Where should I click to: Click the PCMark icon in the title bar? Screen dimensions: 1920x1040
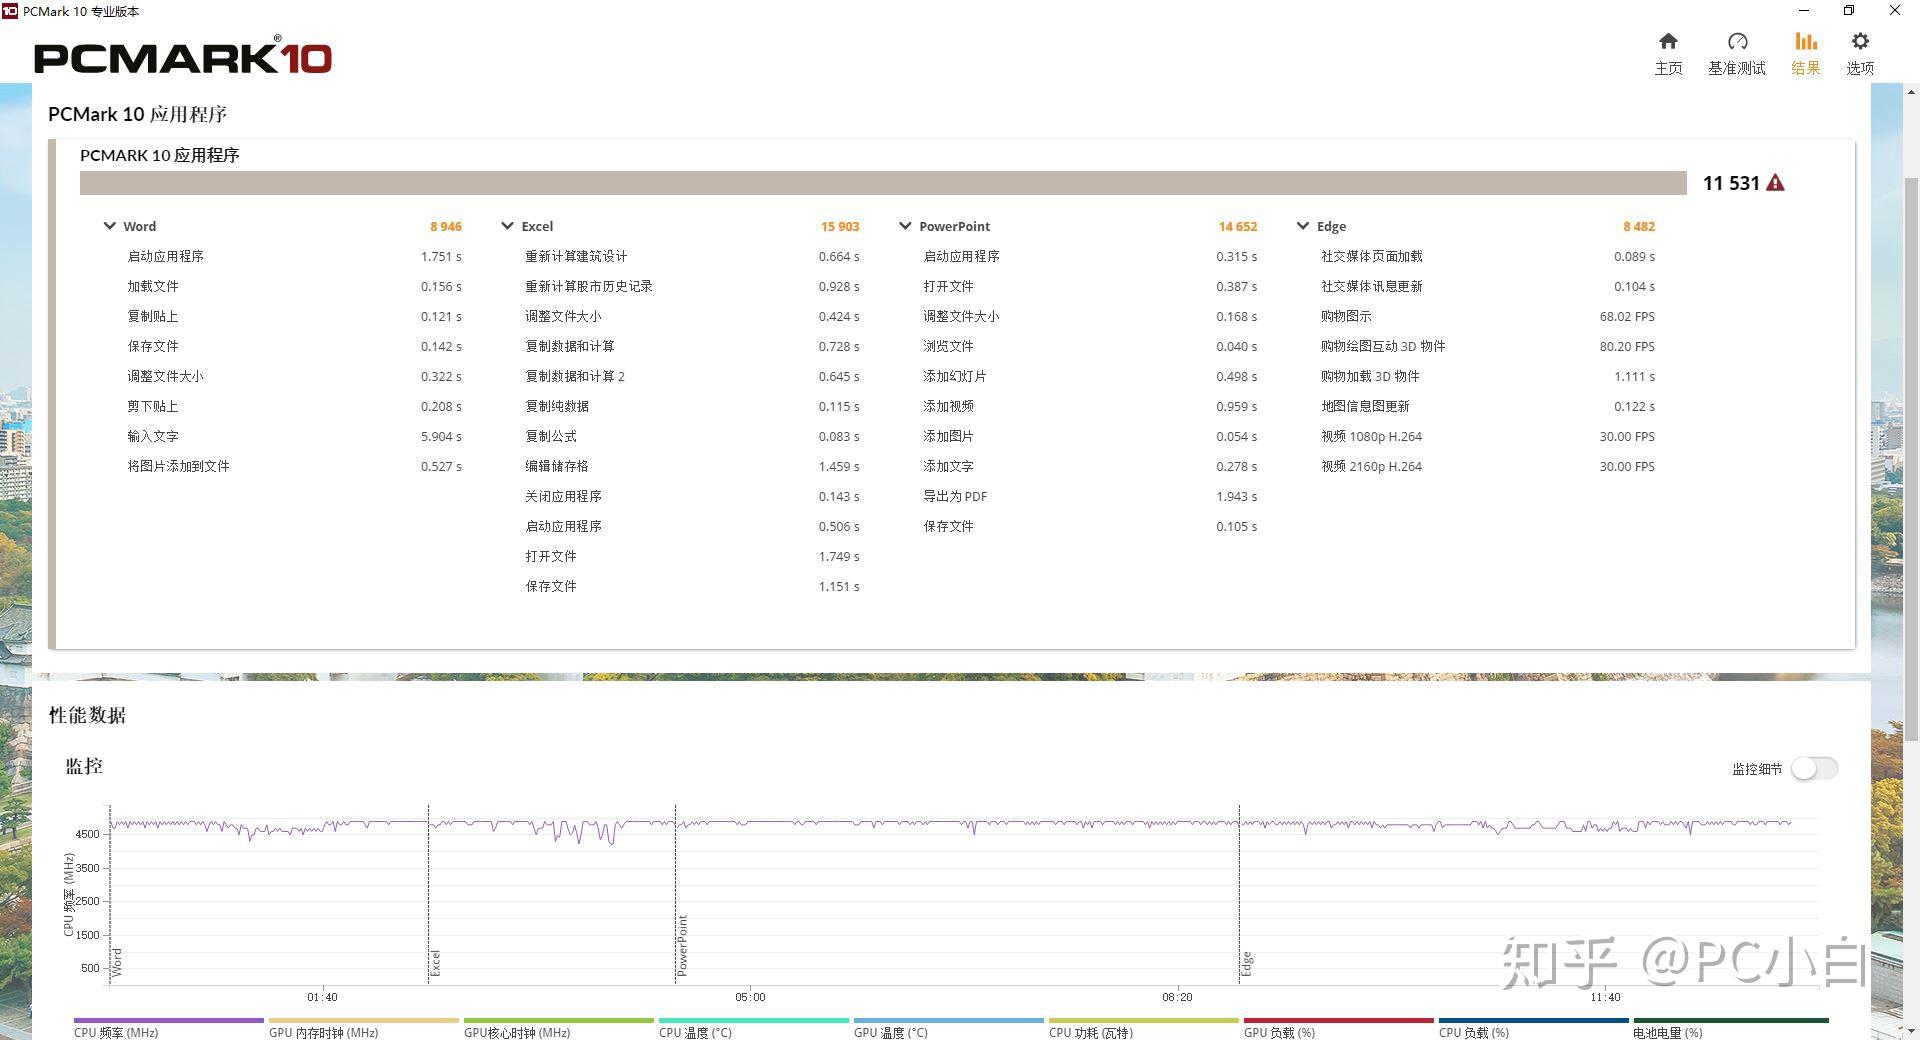[12, 11]
